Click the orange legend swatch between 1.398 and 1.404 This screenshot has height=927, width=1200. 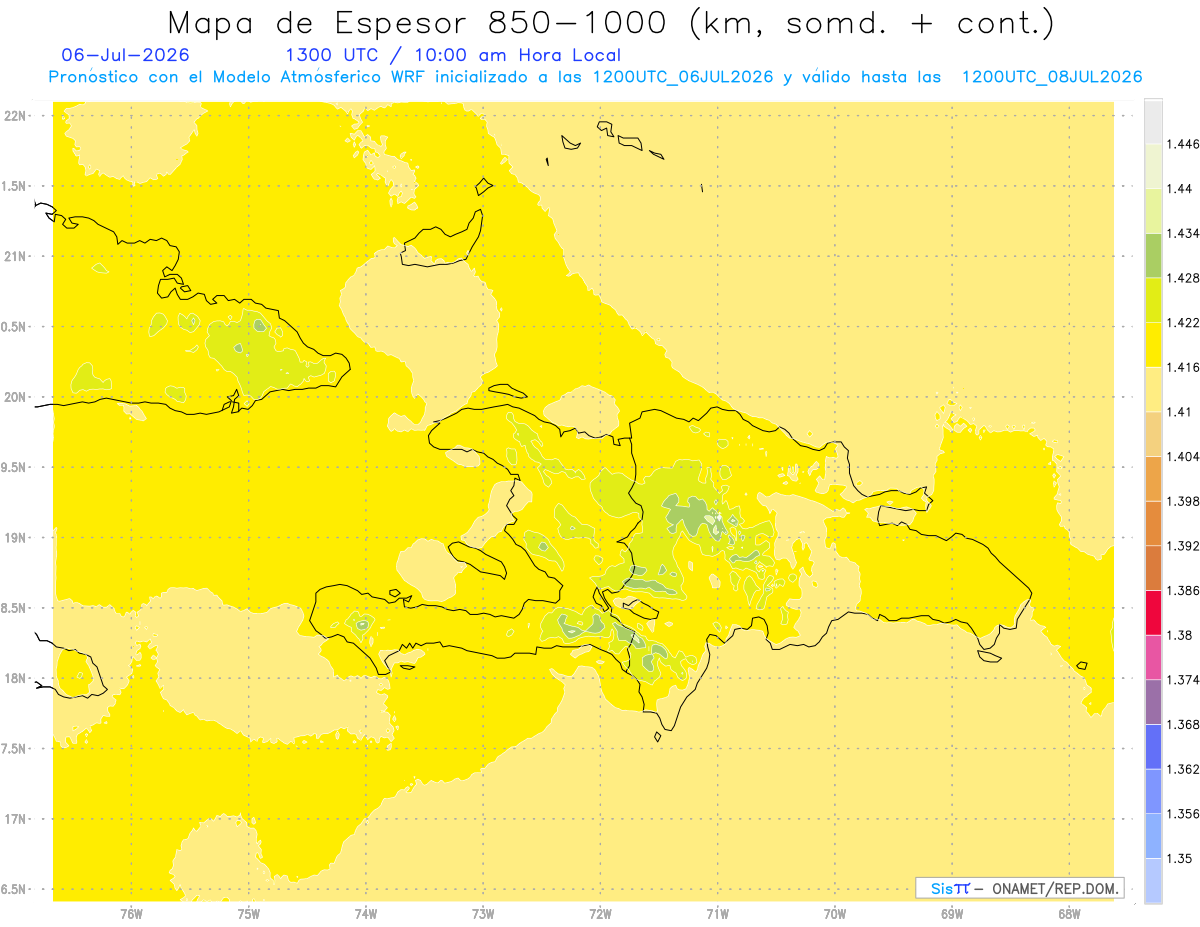[x=1153, y=479]
